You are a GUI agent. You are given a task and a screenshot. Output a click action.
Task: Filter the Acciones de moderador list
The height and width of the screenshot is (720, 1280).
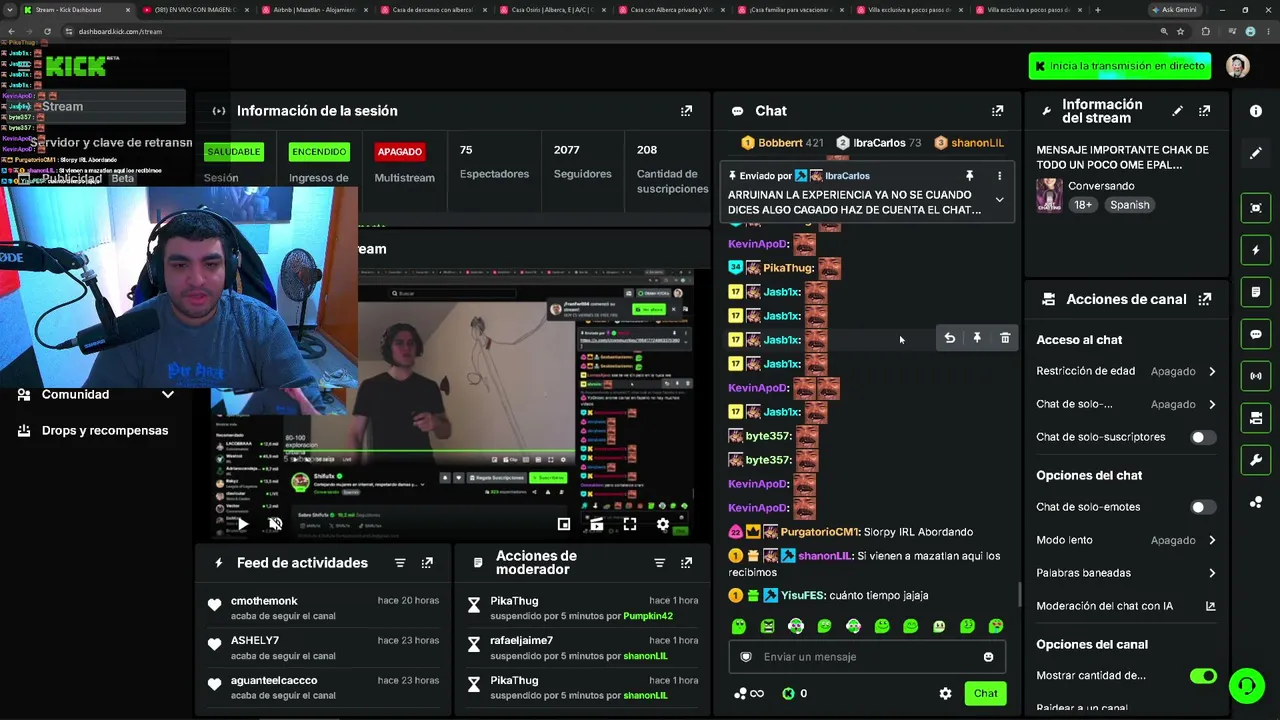point(659,563)
